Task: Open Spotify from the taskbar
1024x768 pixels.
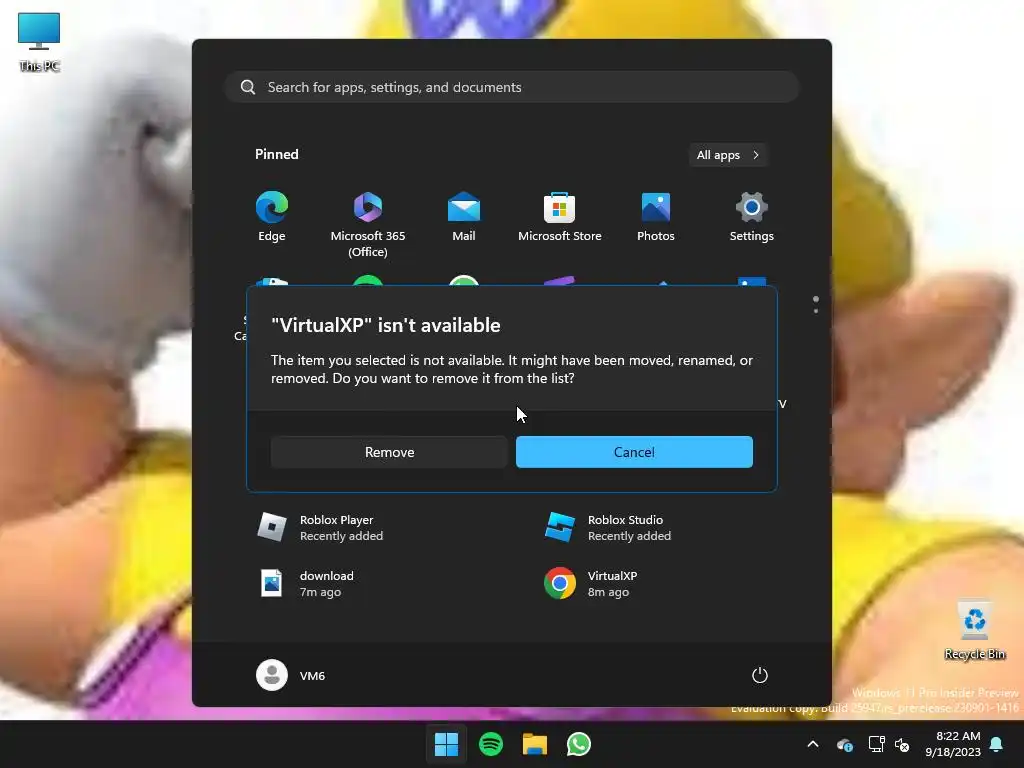Action: [490, 744]
